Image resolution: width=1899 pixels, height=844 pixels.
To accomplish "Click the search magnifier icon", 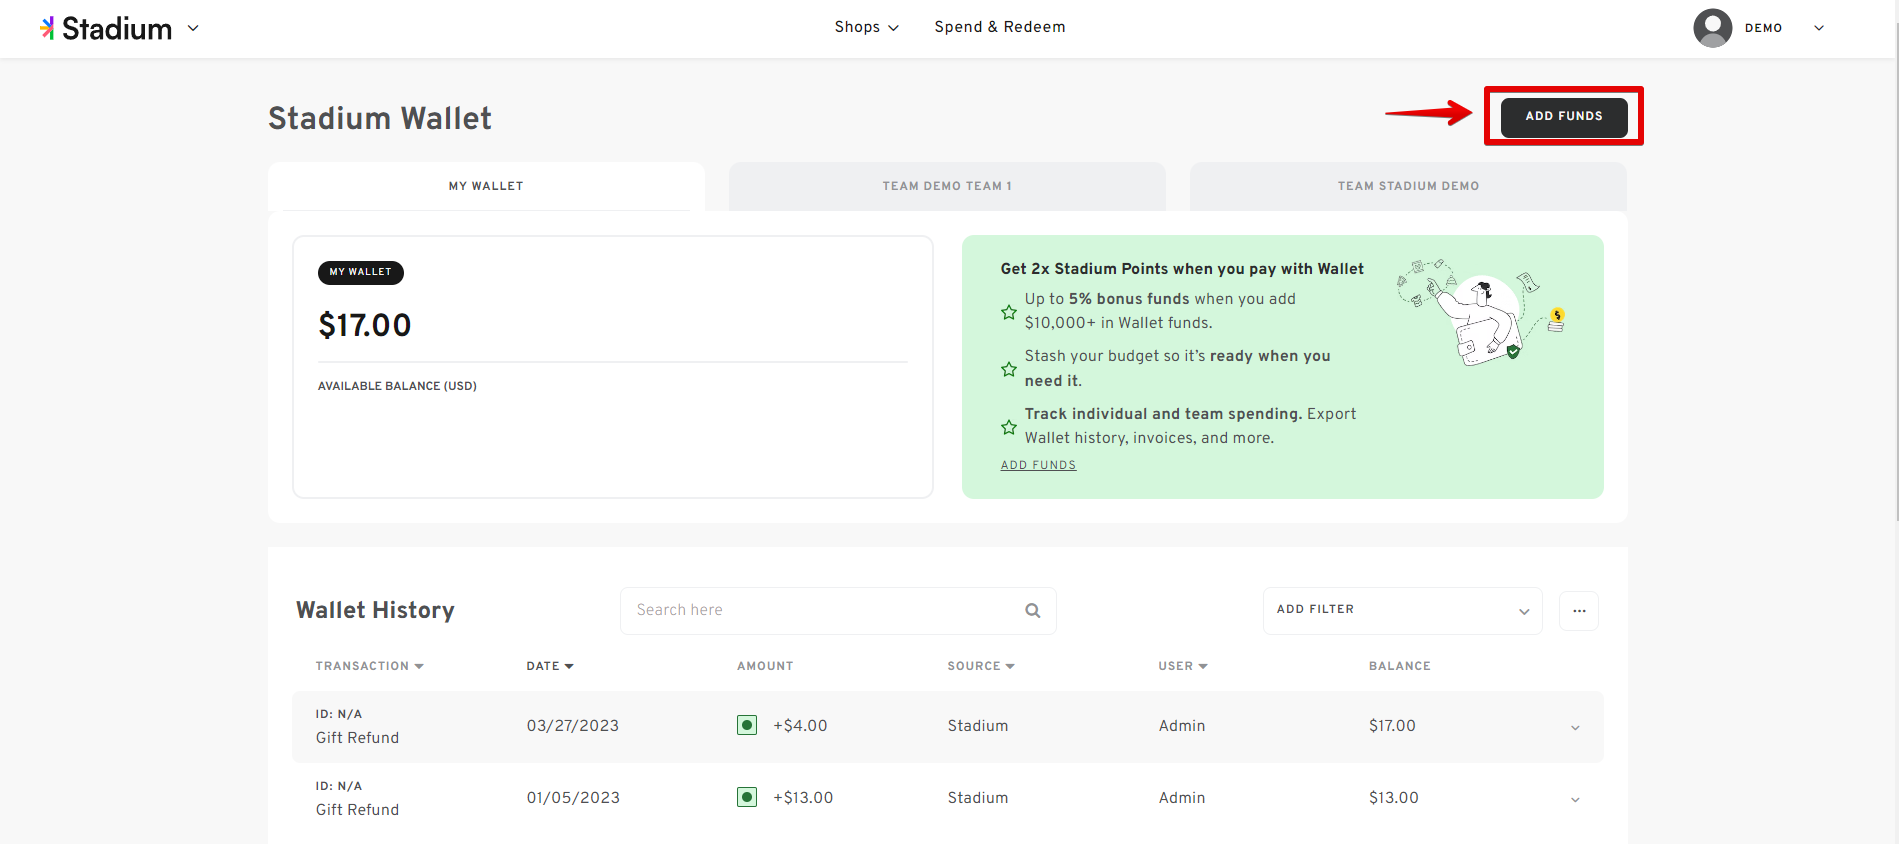I will (1033, 610).
